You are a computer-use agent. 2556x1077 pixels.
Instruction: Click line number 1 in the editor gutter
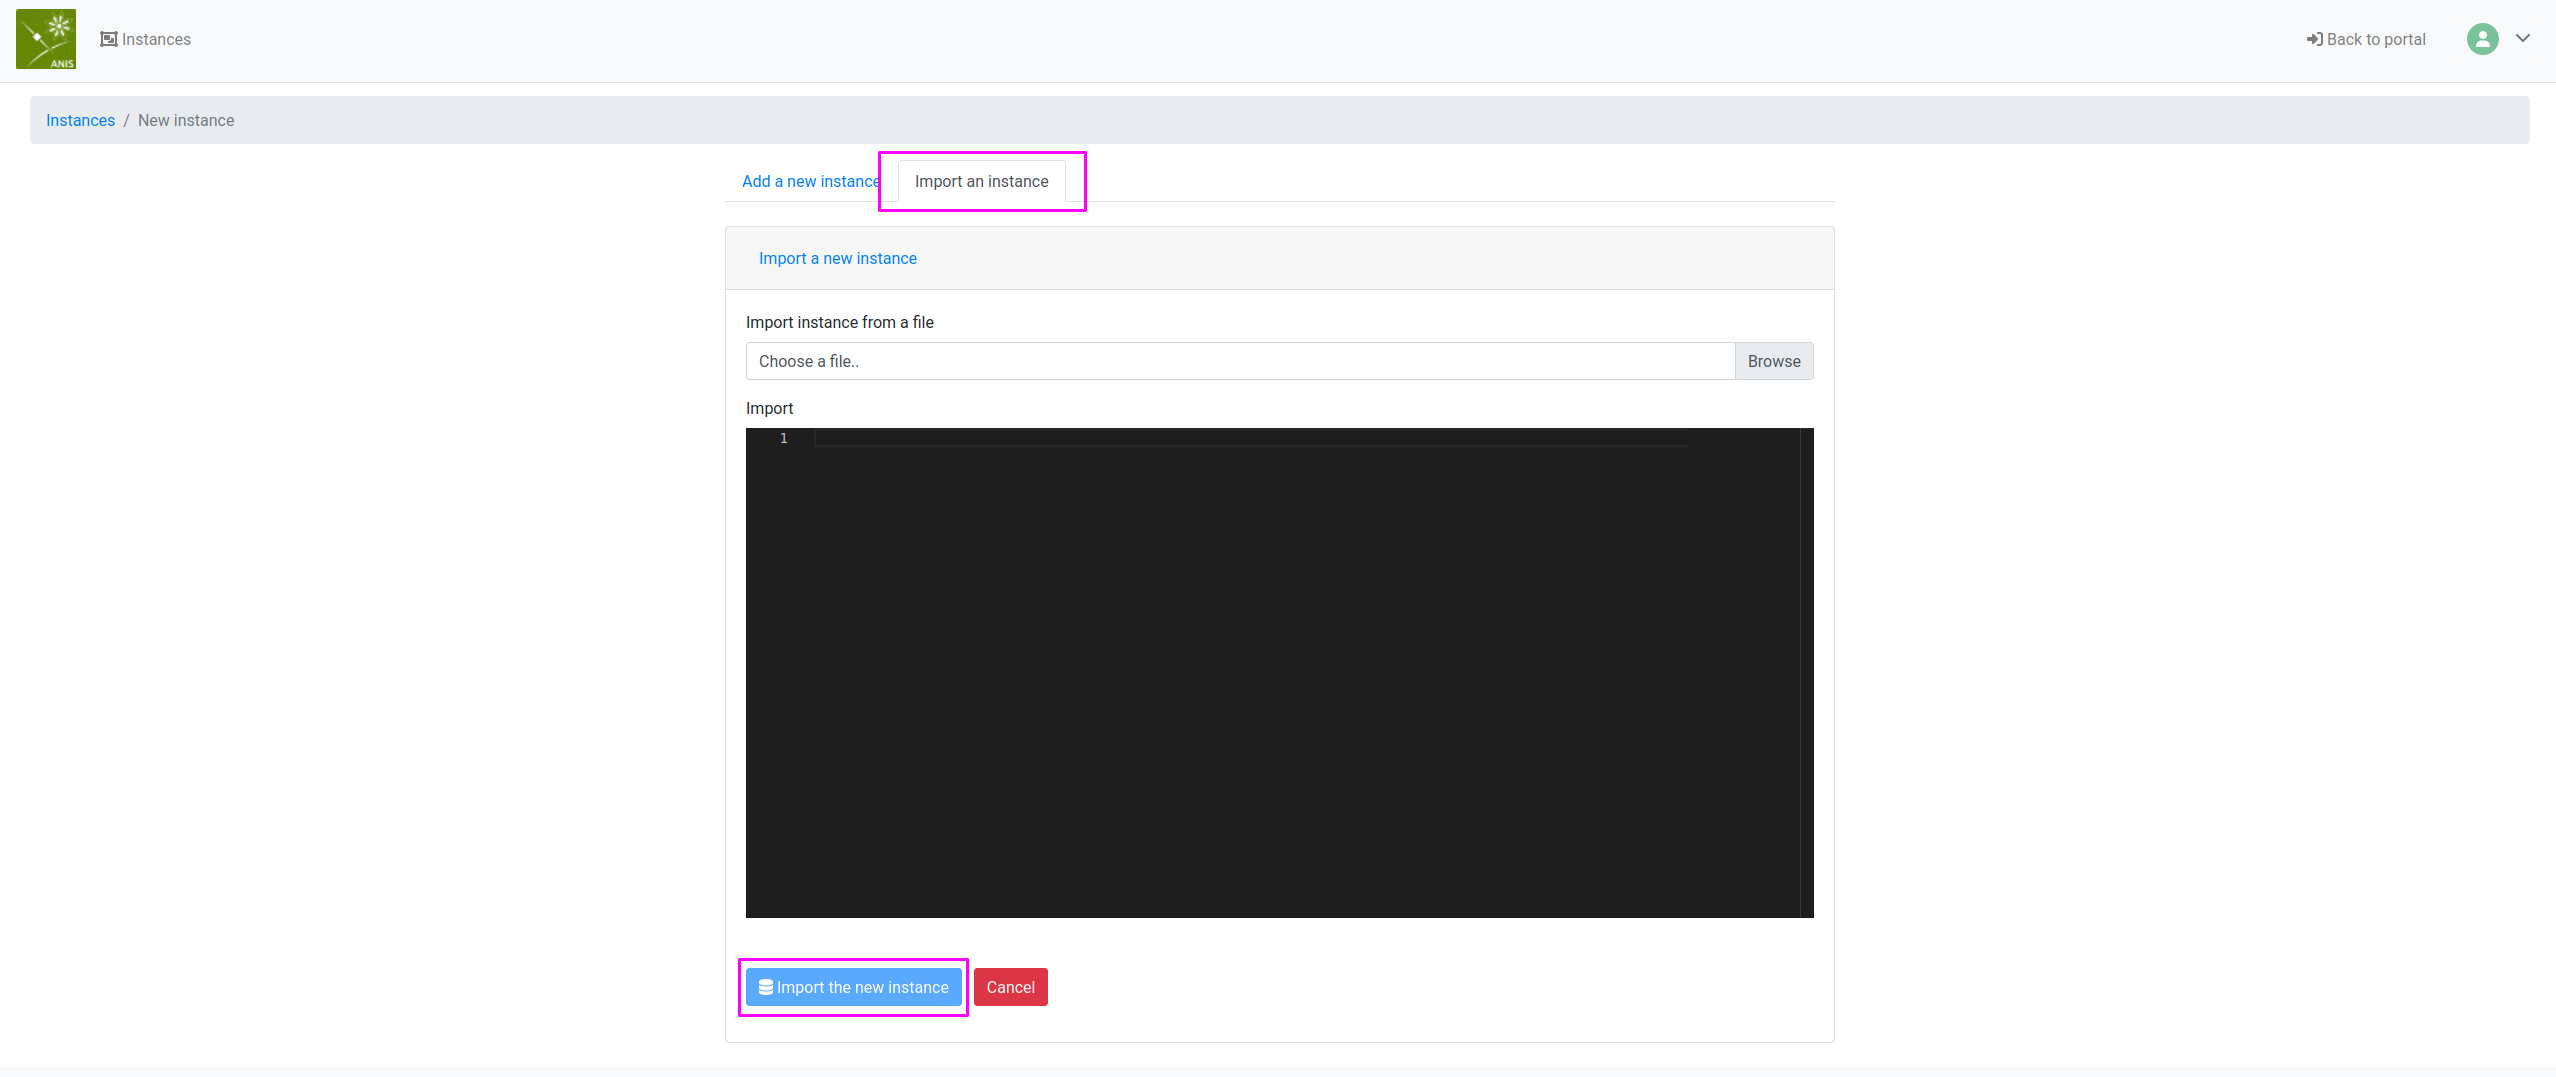click(x=784, y=438)
